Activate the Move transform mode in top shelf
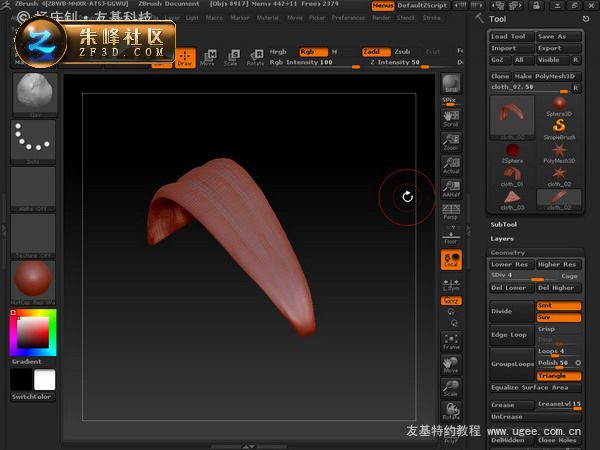600x450 pixels. coord(208,58)
